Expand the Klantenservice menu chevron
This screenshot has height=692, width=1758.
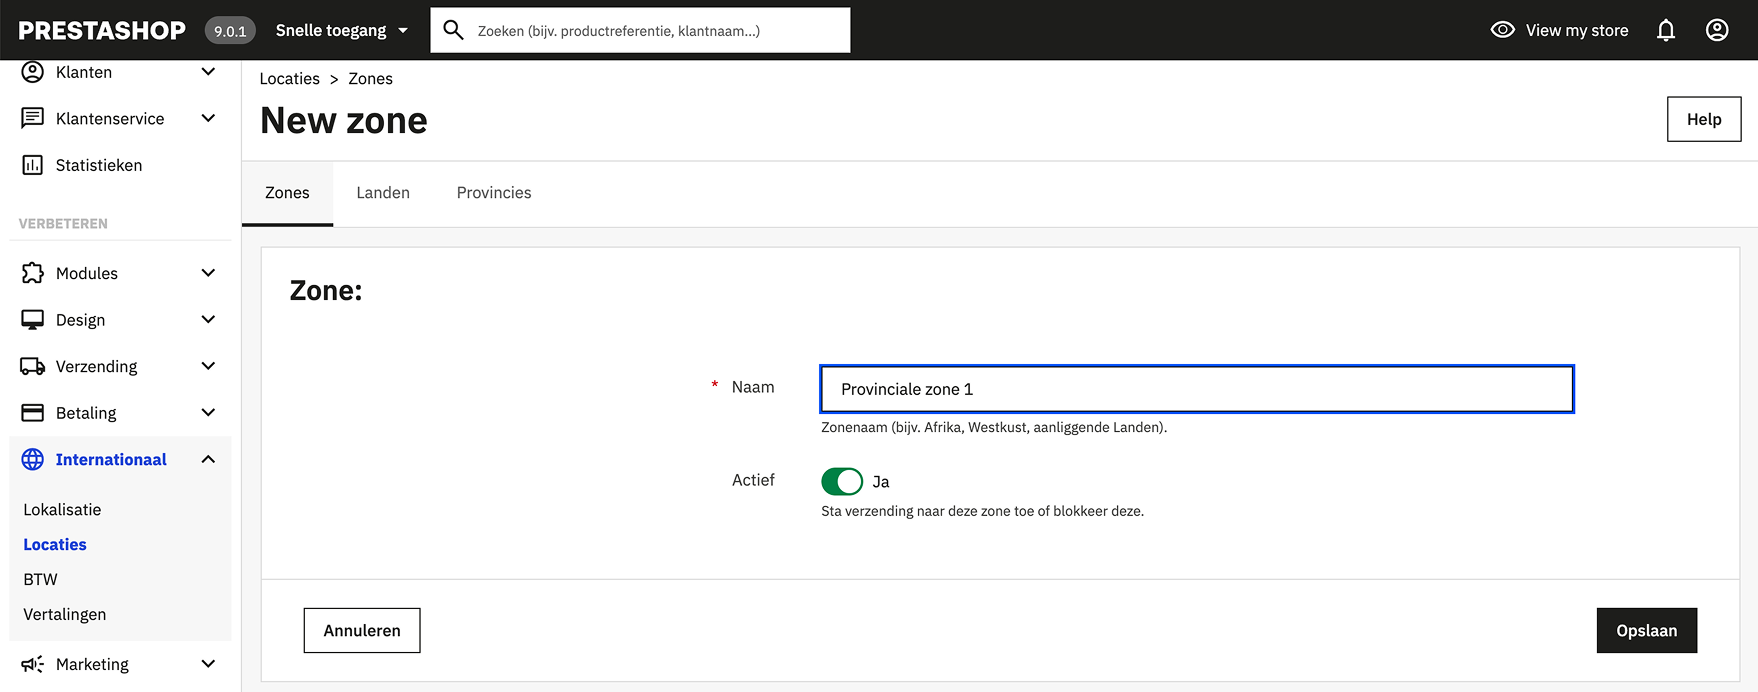[x=208, y=118]
